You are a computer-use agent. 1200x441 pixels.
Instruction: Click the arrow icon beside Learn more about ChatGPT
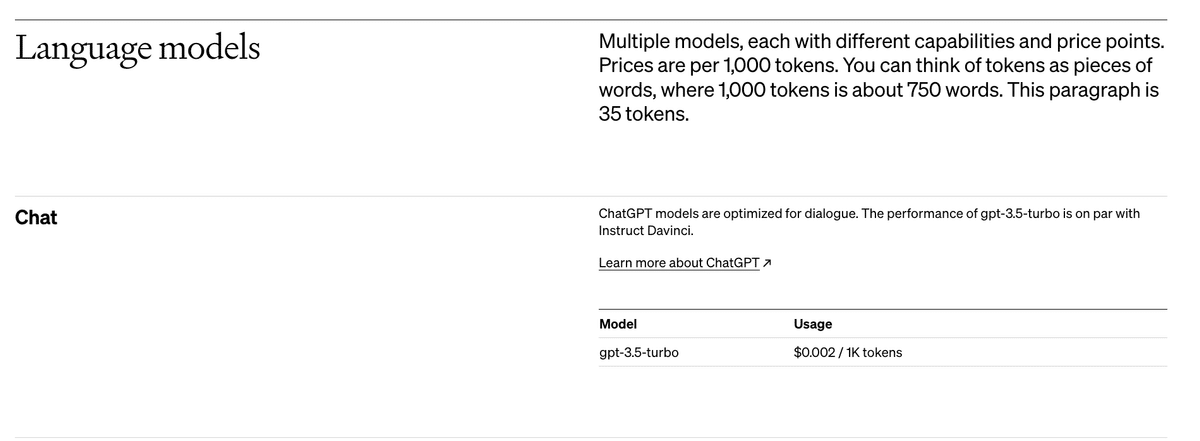click(x=767, y=263)
